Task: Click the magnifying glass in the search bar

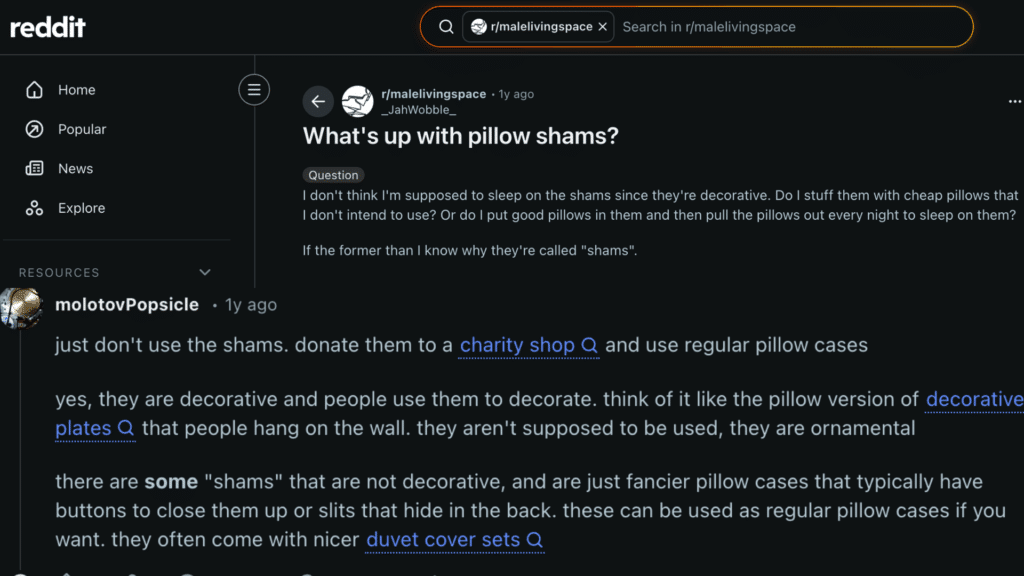Action: tap(446, 27)
